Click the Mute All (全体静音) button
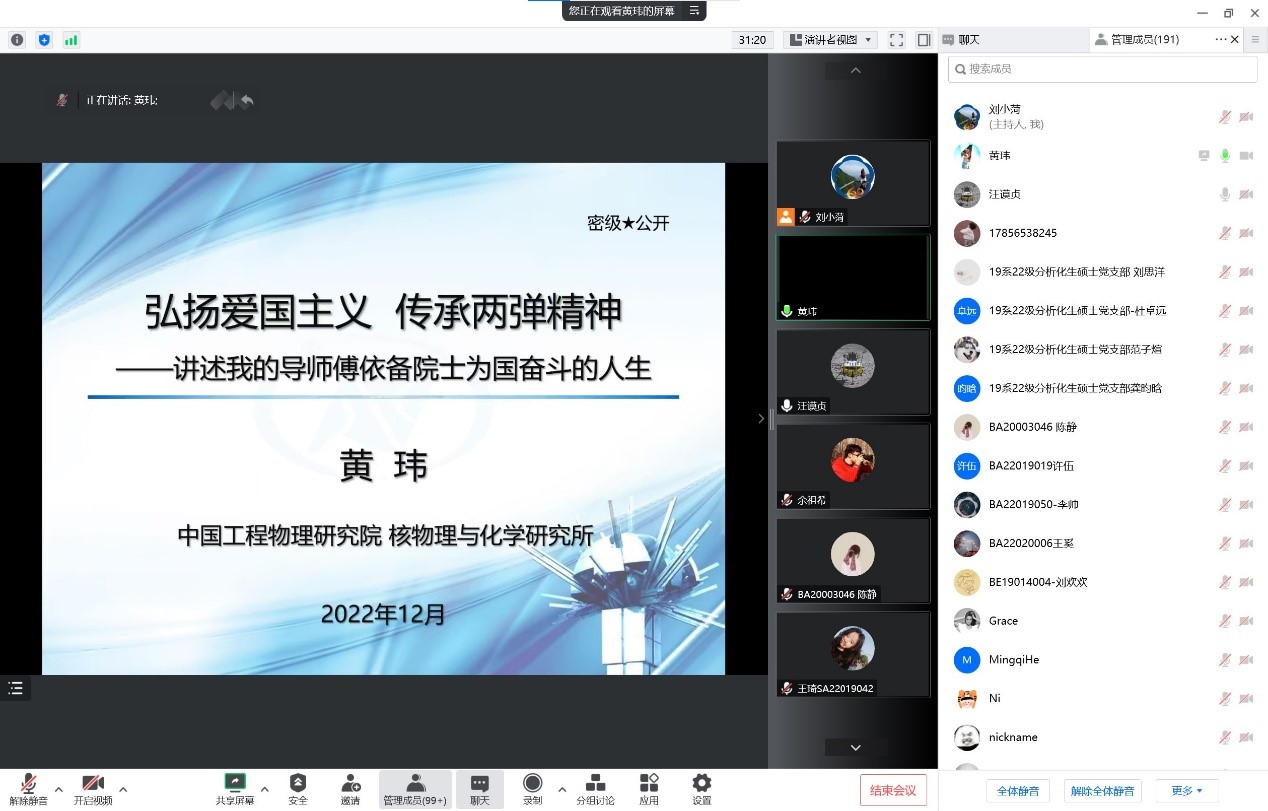This screenshot has width=1268, height=811. point(1018,791)
